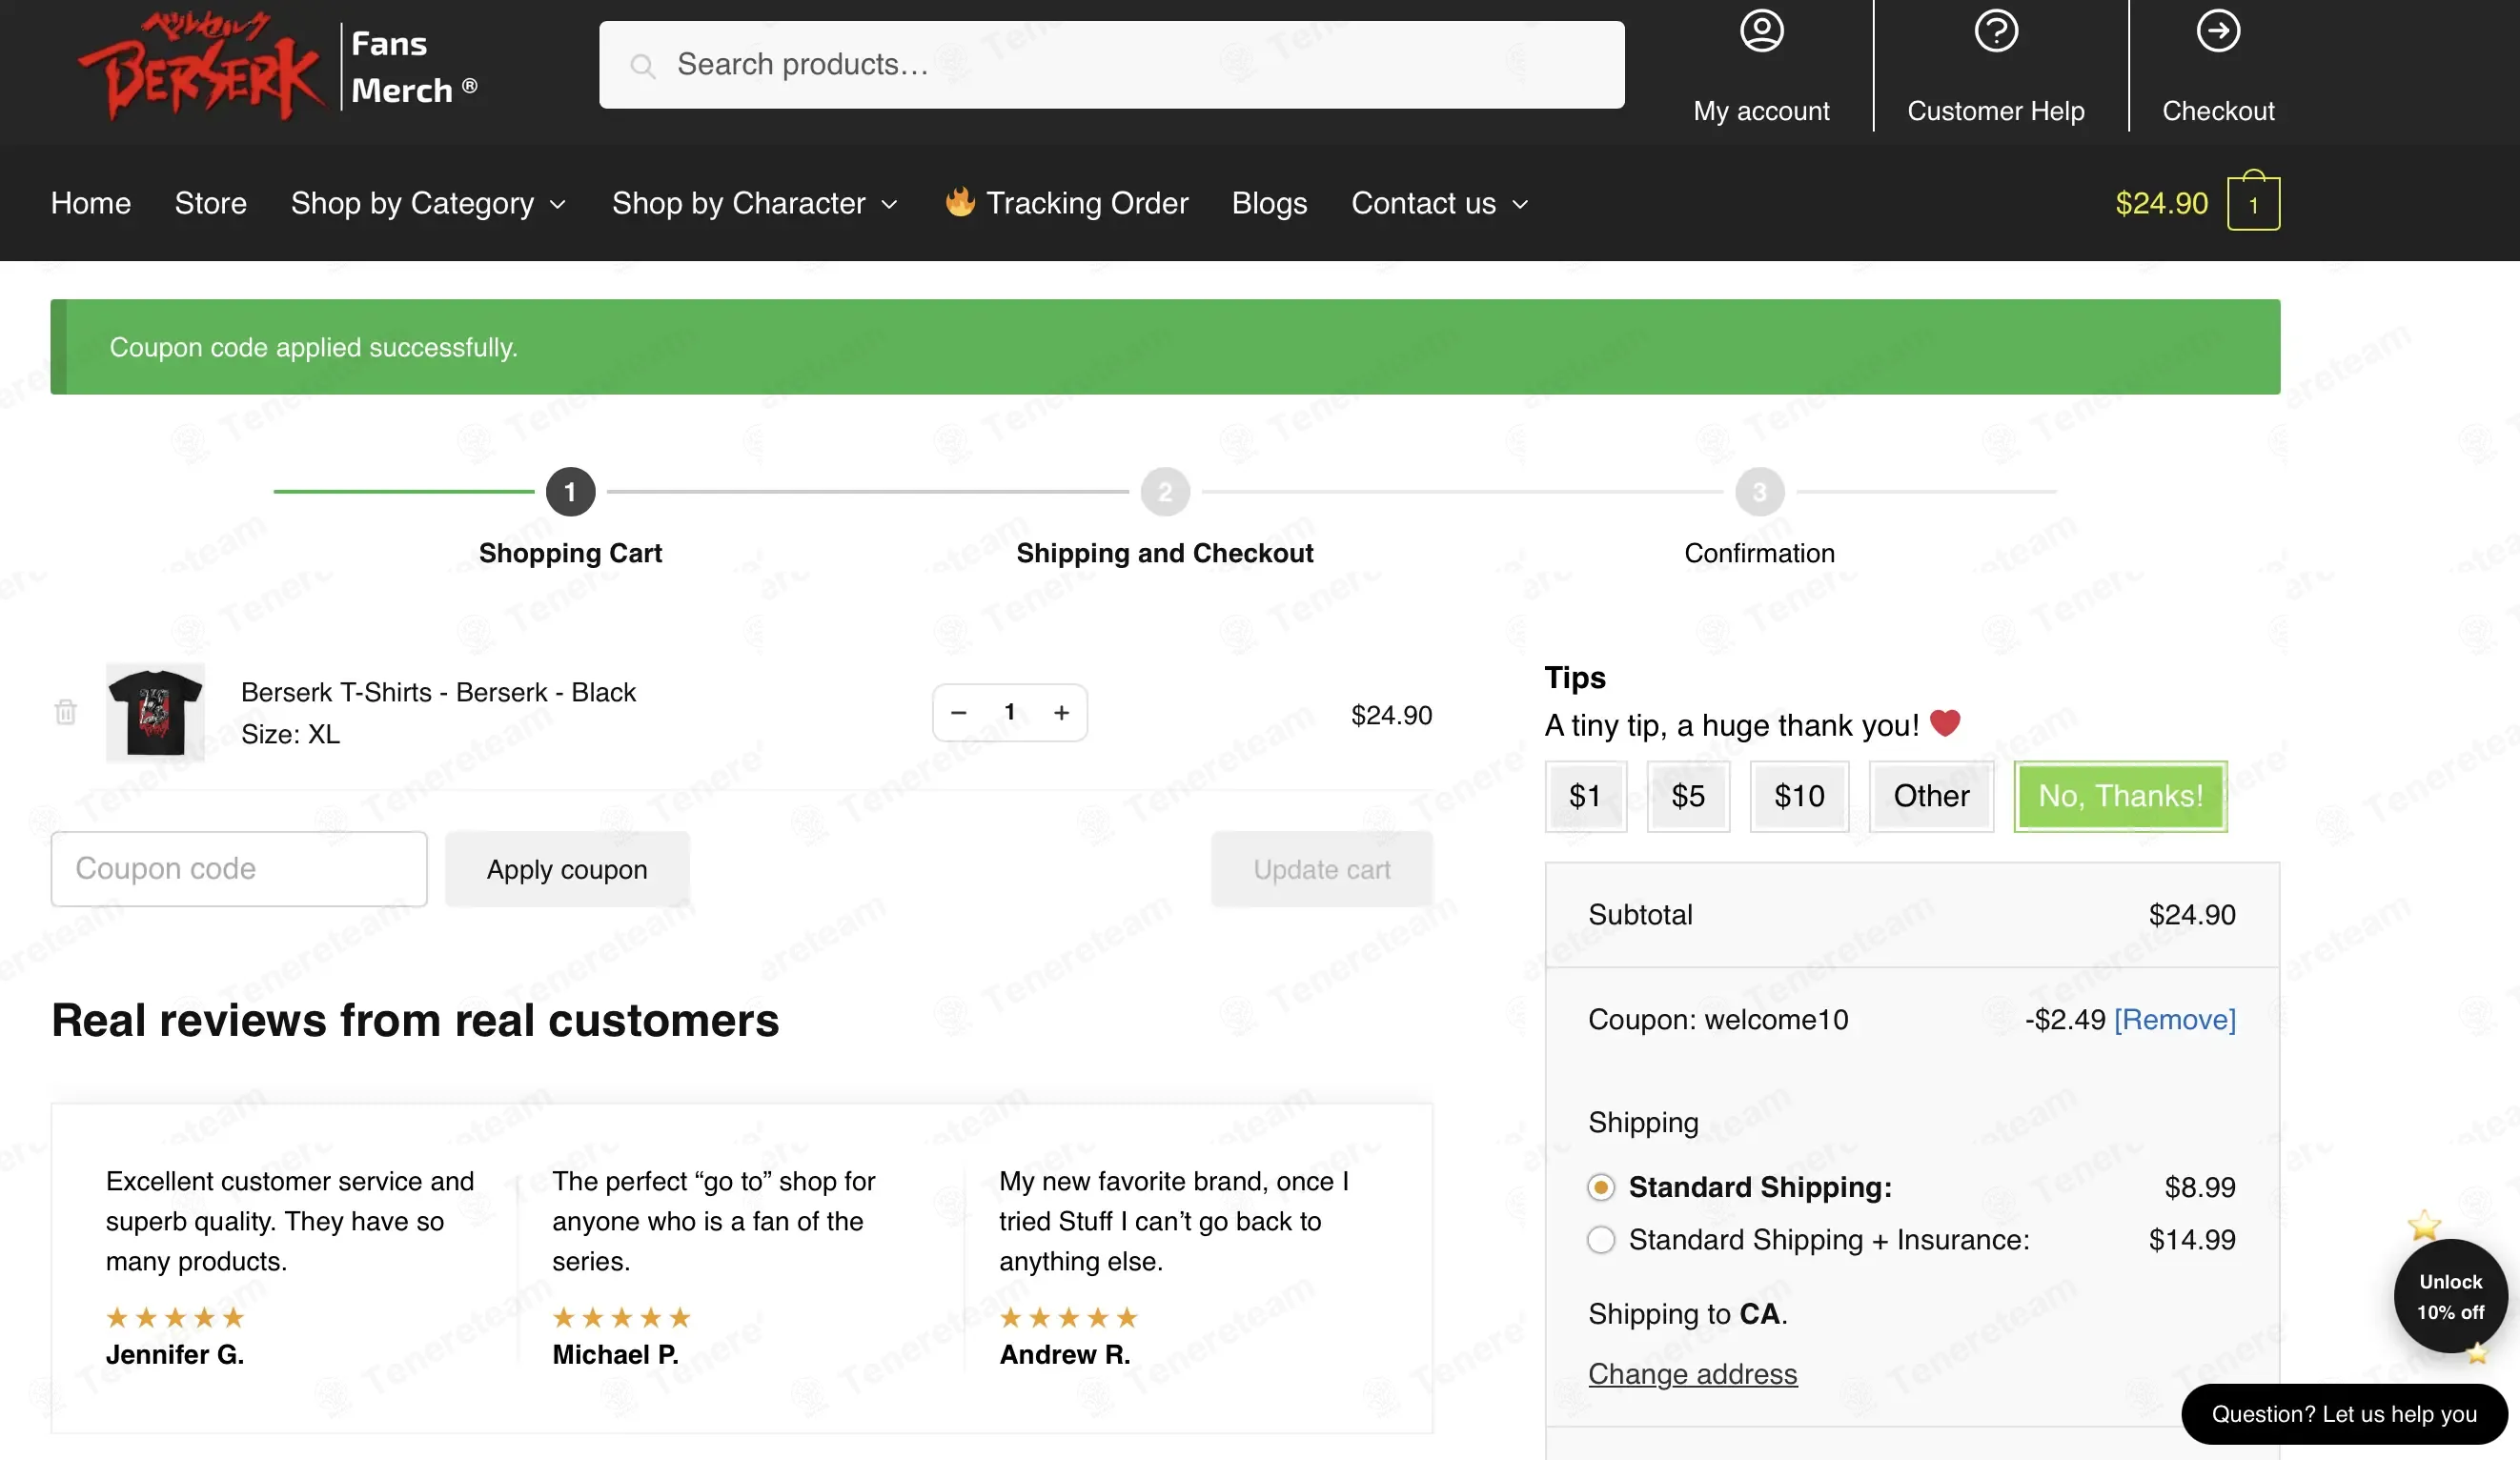
Task: Click the Apply coupon button
Action: (567, 869)
